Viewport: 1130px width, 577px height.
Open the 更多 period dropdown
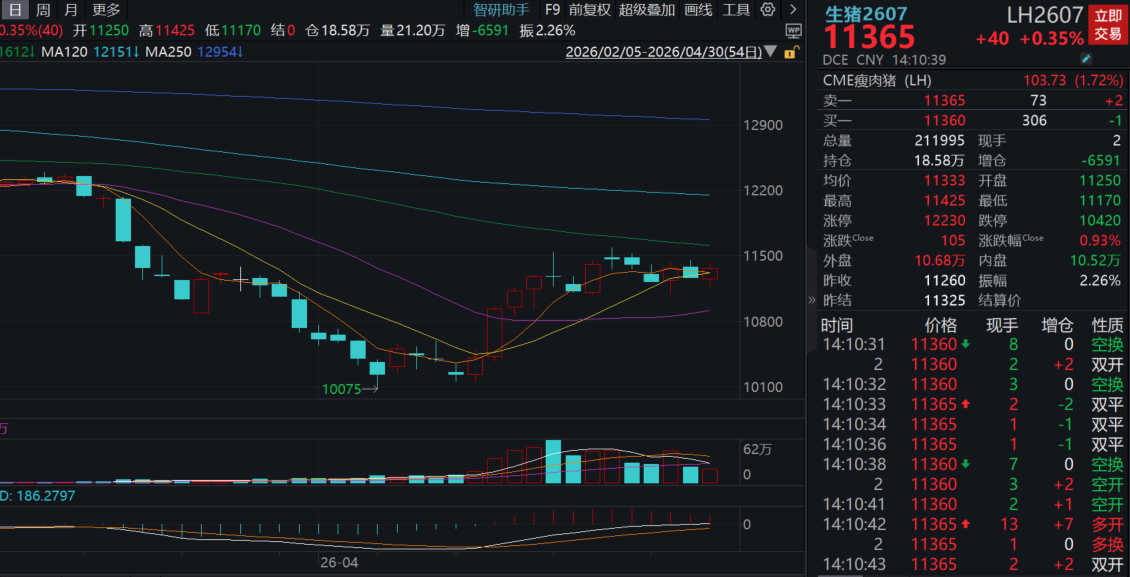105,10
